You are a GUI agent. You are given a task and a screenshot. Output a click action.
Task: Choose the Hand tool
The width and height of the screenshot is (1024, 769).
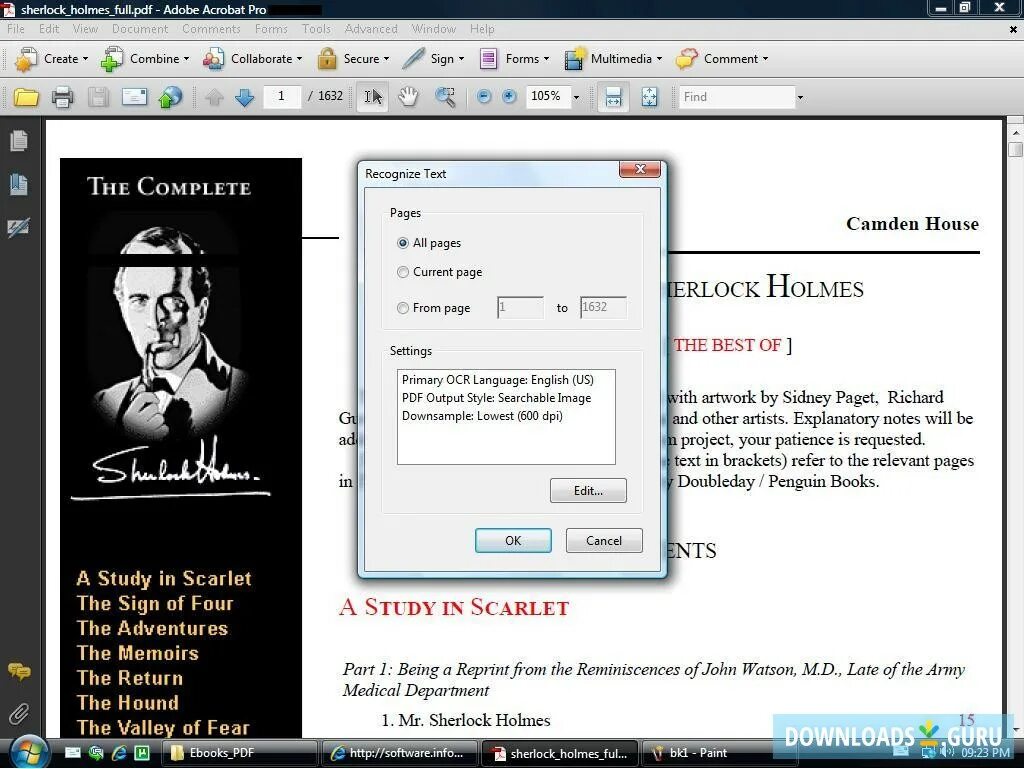[x=408, y=97]
